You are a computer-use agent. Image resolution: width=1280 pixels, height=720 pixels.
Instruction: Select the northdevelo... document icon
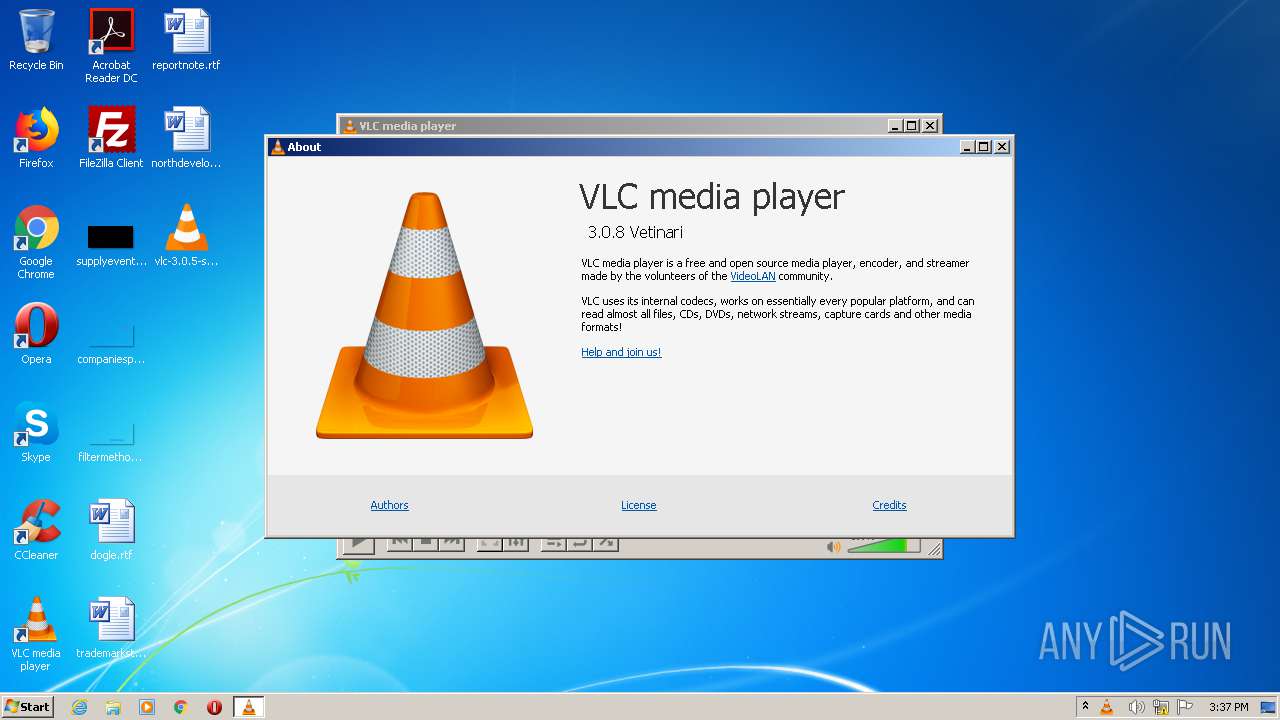(x=186, y=138)
